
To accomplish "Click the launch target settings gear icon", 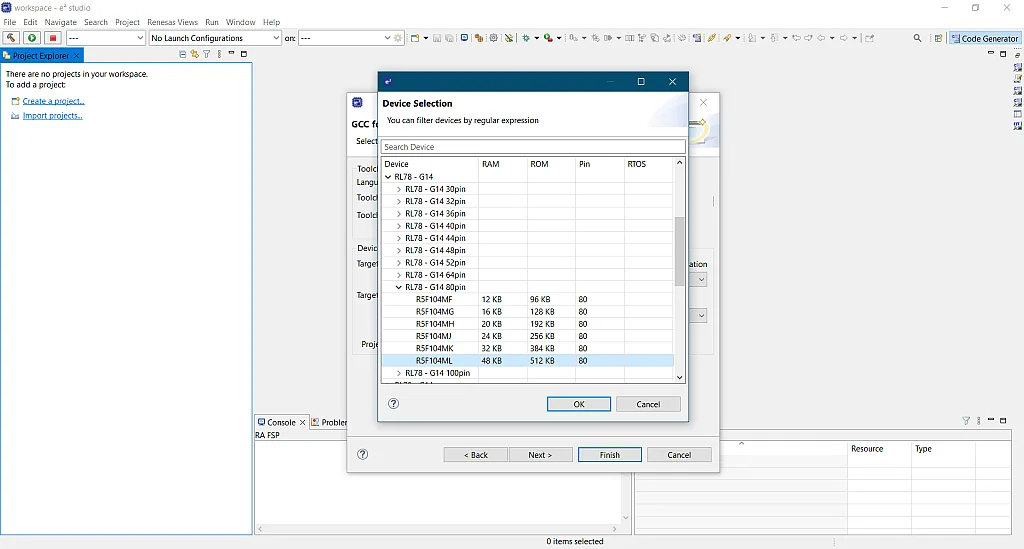I will tap(398, 38).
